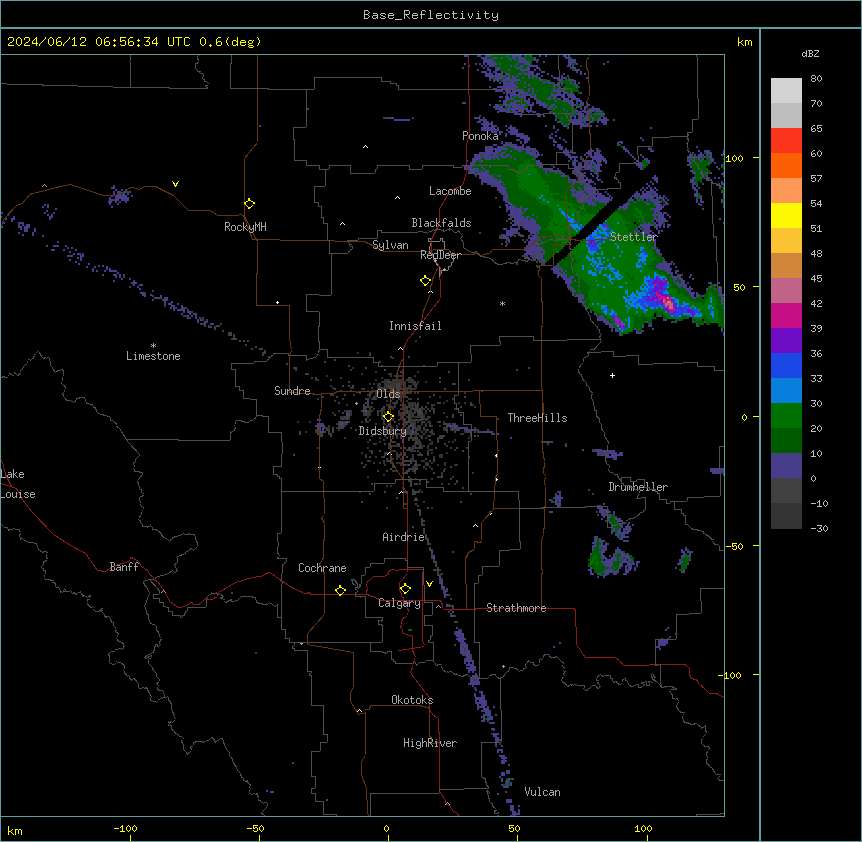The width and height of the screenshot is (862, 842).
Task: Click the -100 tick label on the bottom axis
Action: coord(125,828)
